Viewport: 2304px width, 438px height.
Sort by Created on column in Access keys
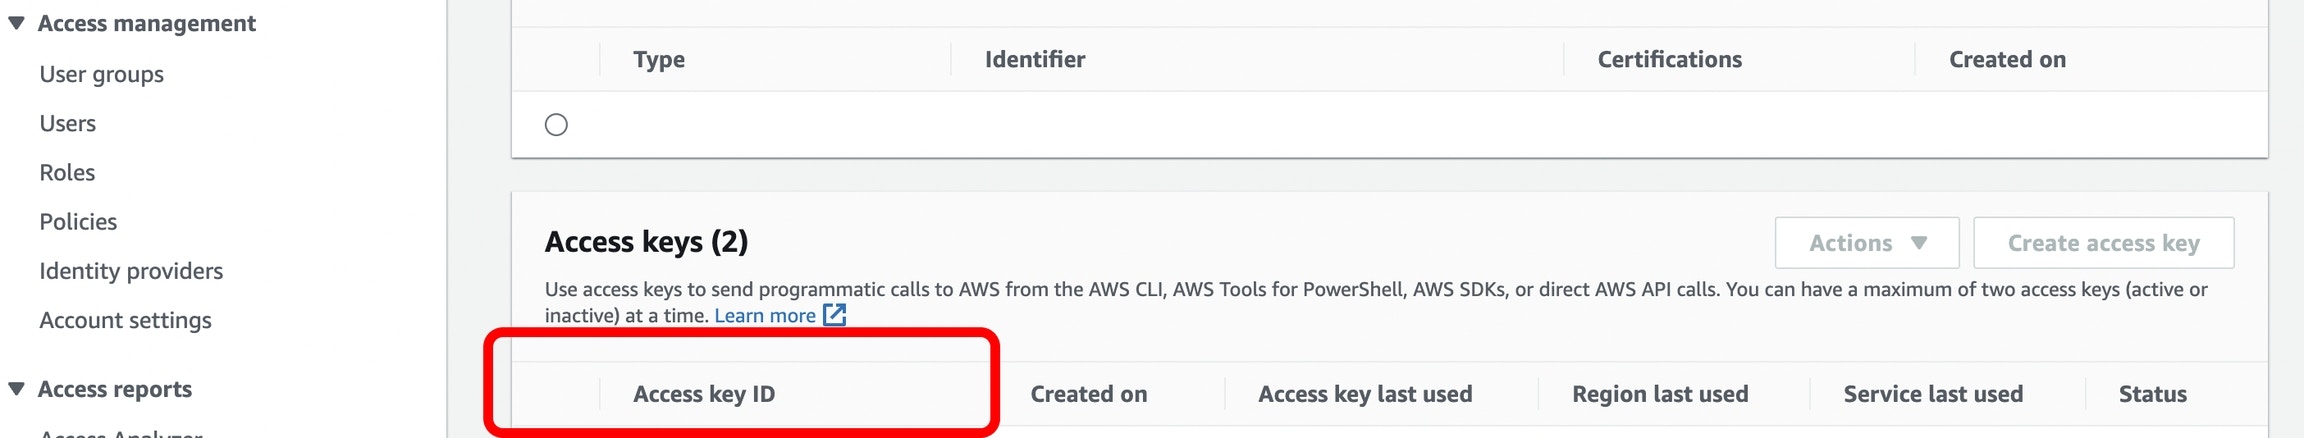click(1088, 394)
